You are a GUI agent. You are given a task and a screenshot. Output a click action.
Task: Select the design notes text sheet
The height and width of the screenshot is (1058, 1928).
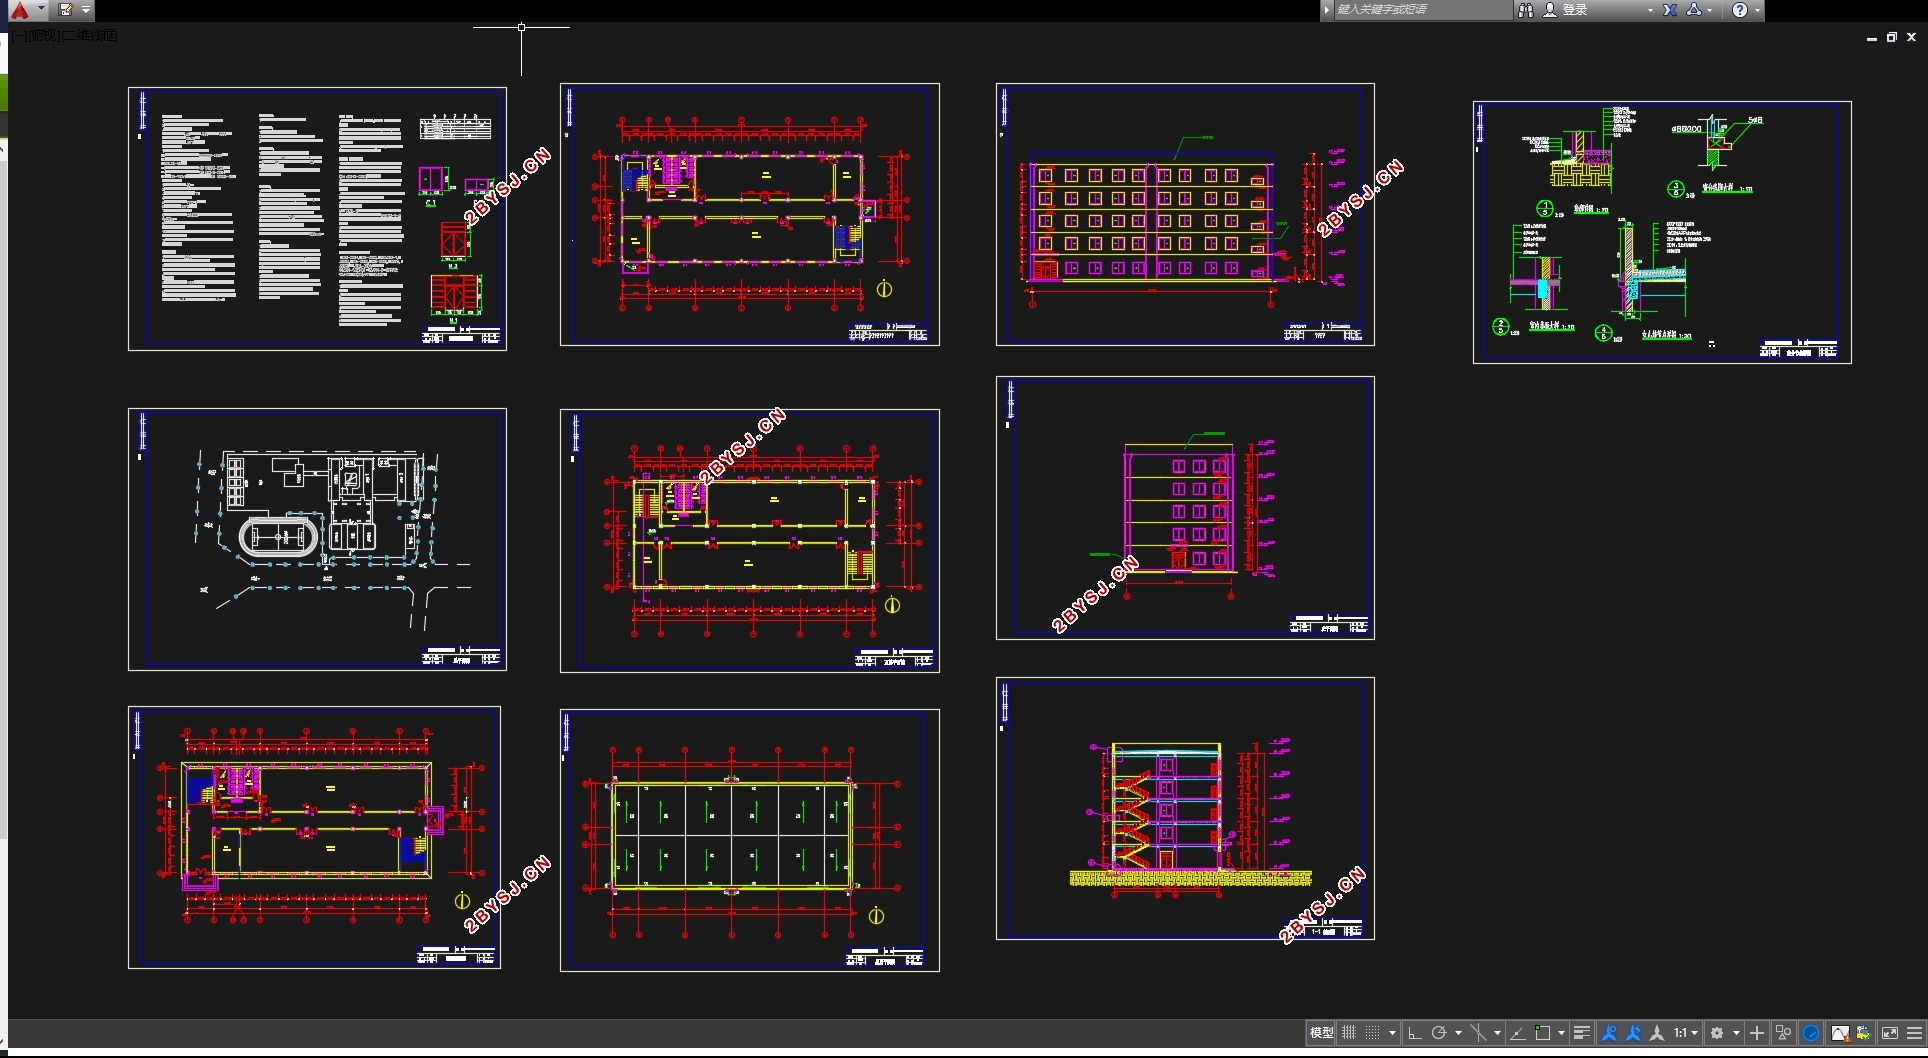pos(317,218)
